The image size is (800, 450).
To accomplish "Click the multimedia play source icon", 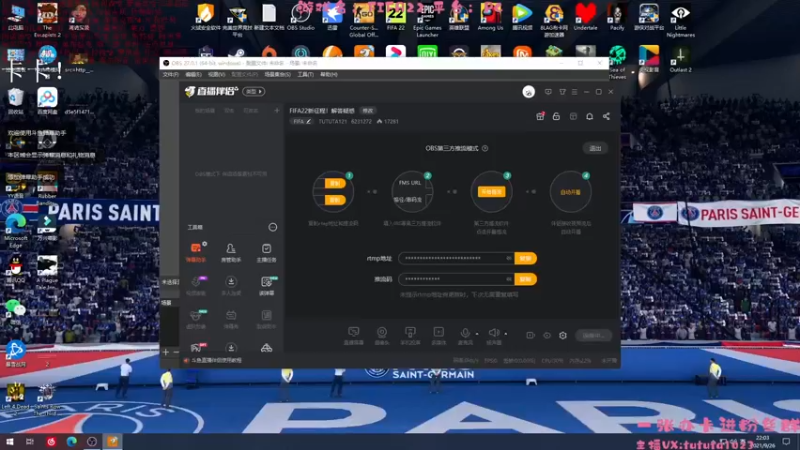I will tap(438, 335).
